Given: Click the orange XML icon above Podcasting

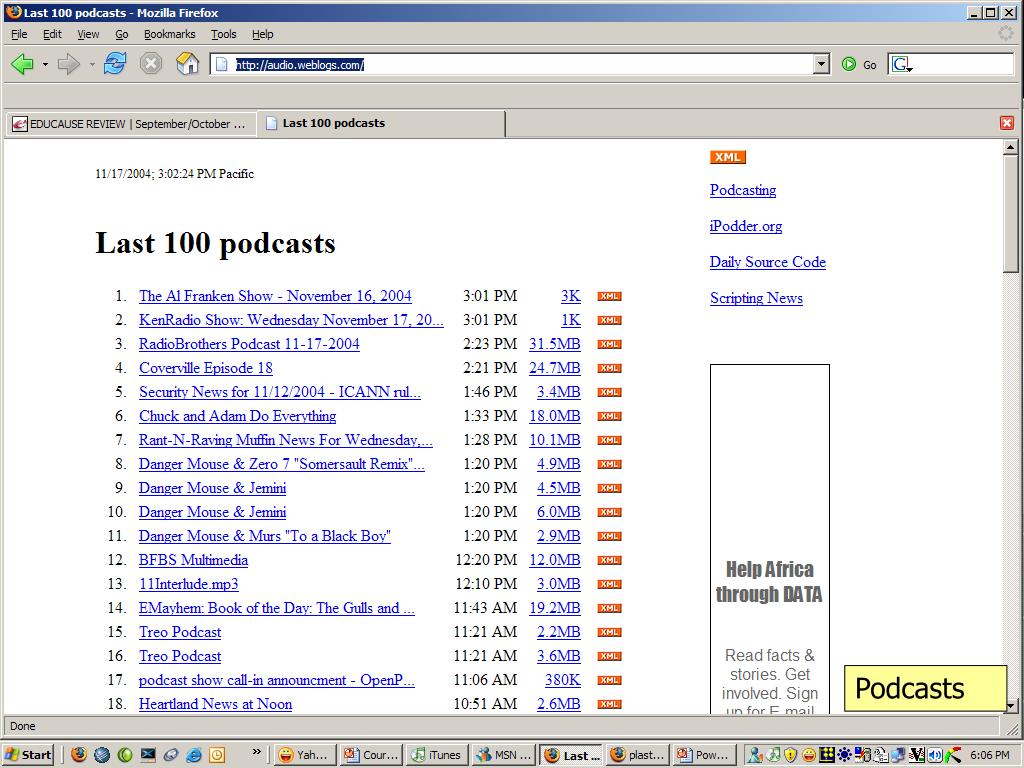Looking at the screenshot, I should coord(728,157).
